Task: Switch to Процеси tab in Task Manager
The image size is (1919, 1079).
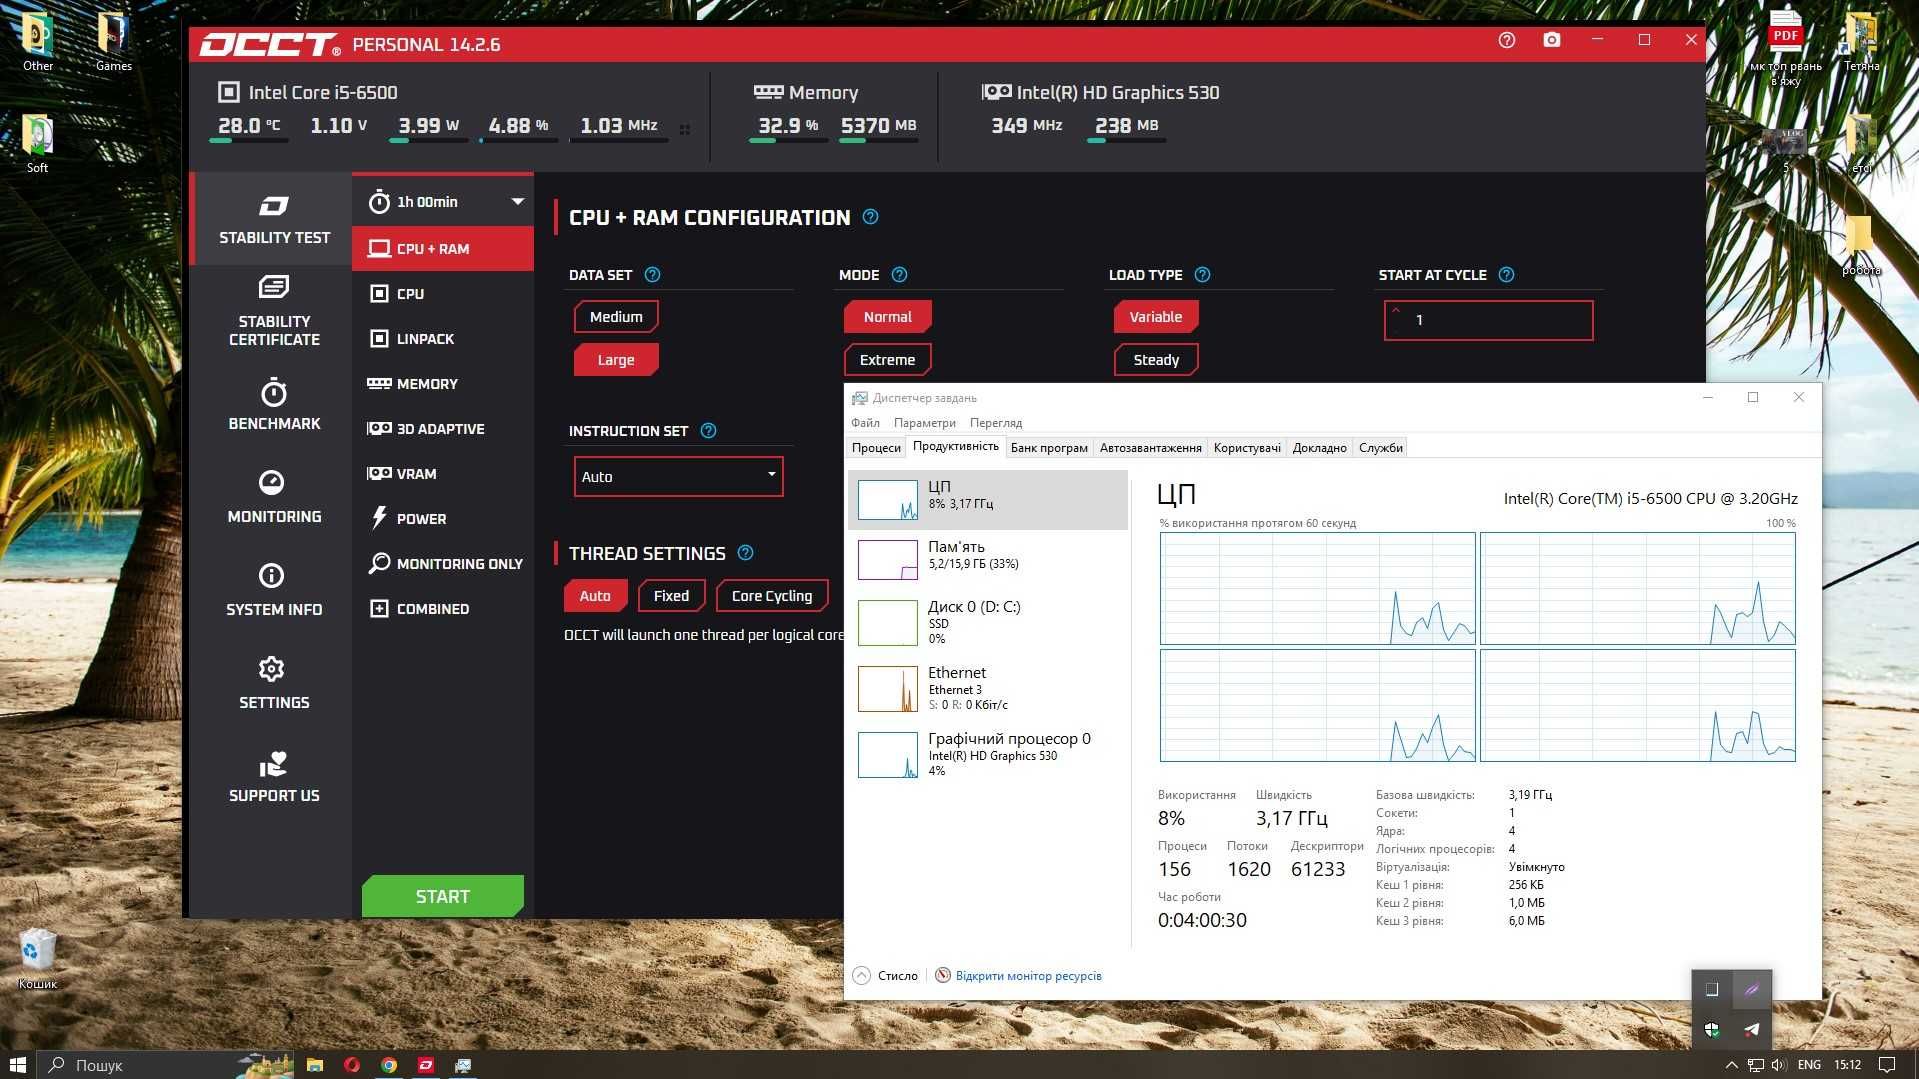Action: coord(876,448)
